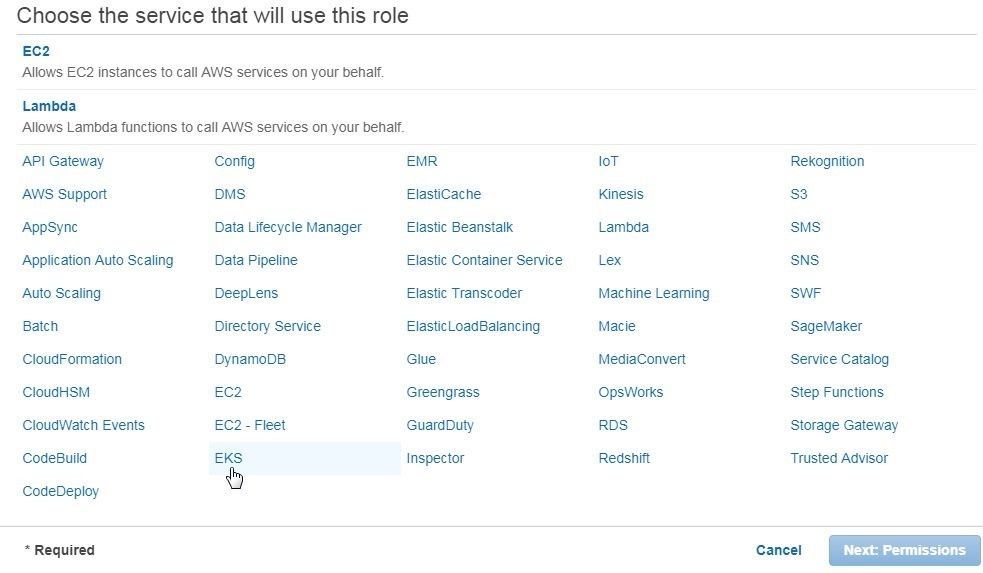Select Trusted Advisor service

click(839, 458)
